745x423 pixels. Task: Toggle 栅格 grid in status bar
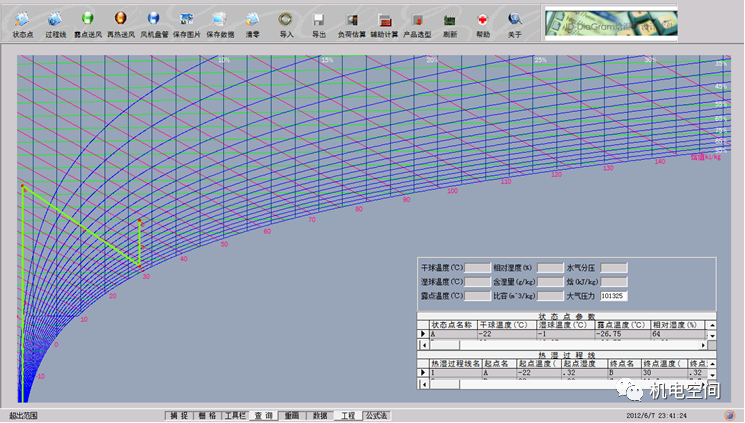tap(207, 416)
